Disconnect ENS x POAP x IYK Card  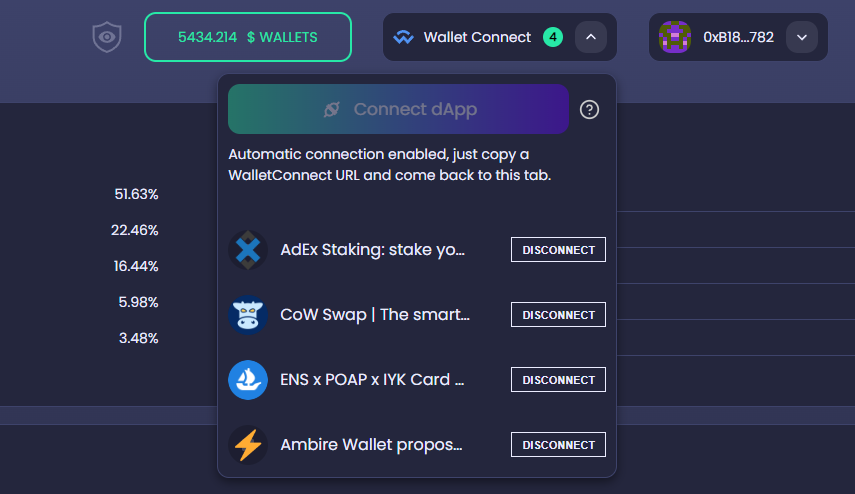[x=558, y=379]
